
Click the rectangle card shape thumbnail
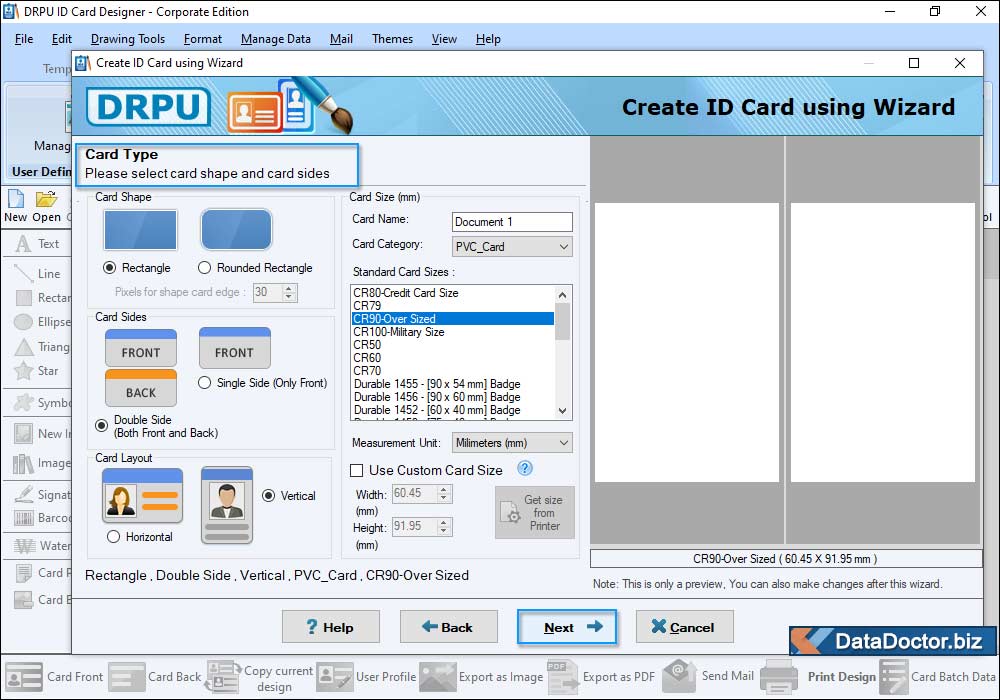tap(140, 230)
